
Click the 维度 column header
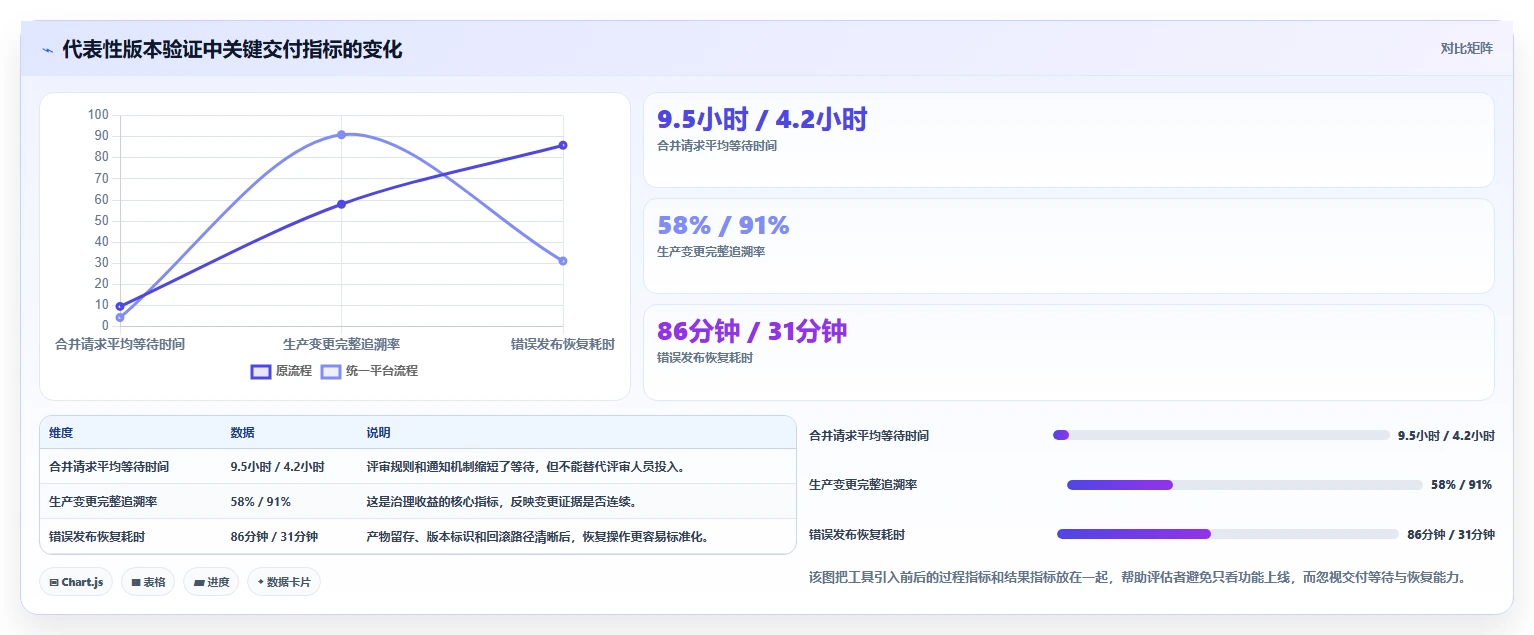click(61, 433)
